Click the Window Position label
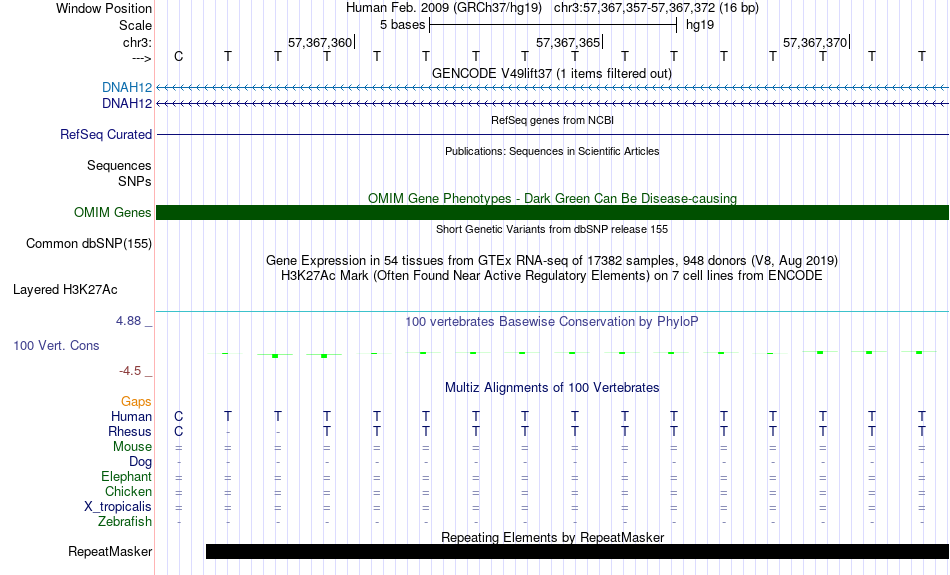Image resolution: width=950 pixels, height=575 pixels. [104, 8]
